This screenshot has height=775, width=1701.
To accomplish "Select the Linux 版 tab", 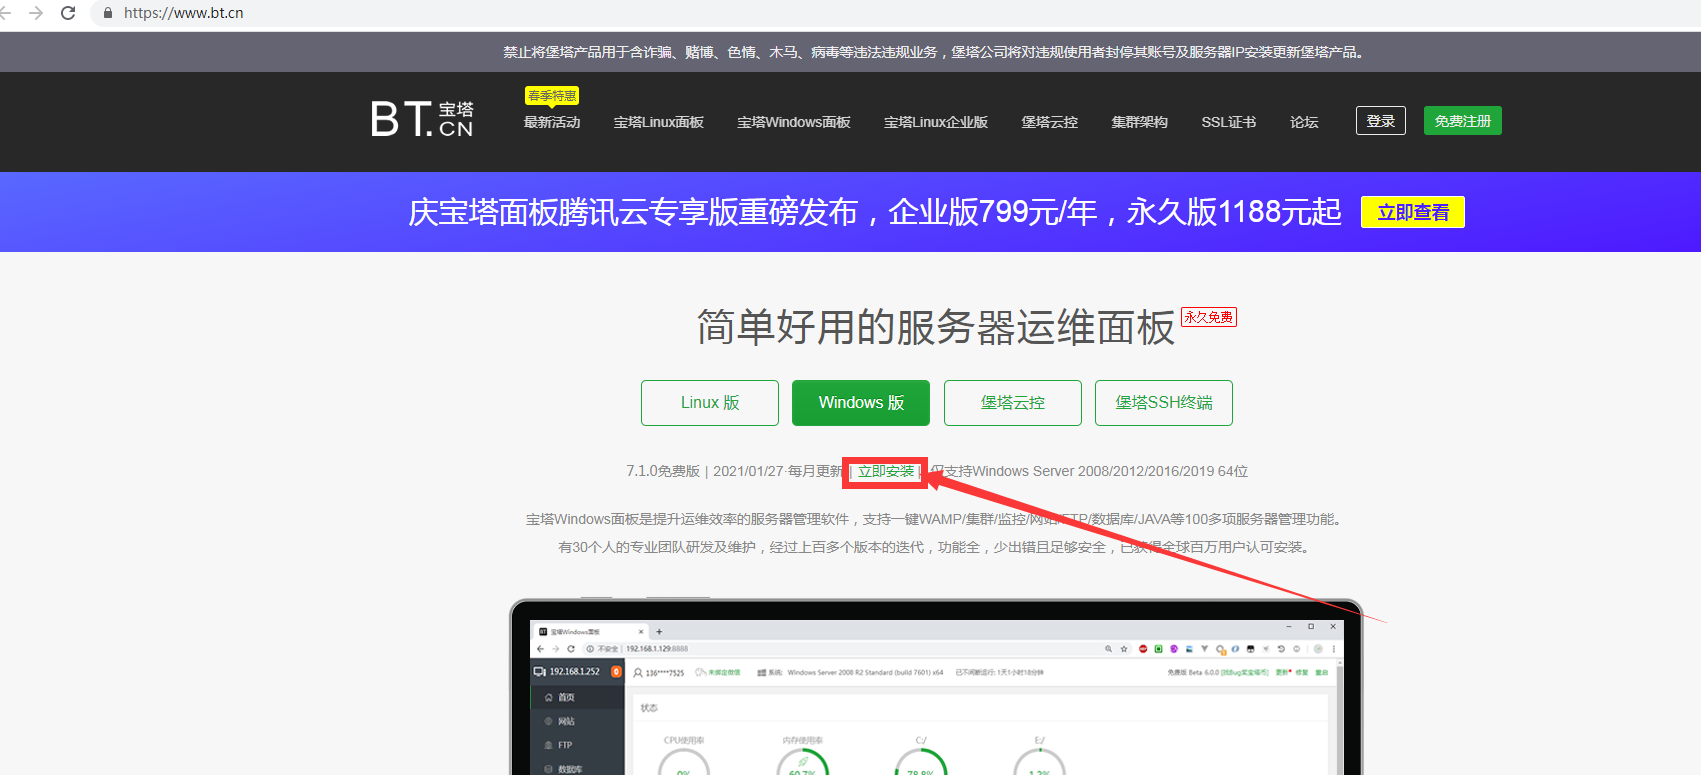I will coord(710,403).
